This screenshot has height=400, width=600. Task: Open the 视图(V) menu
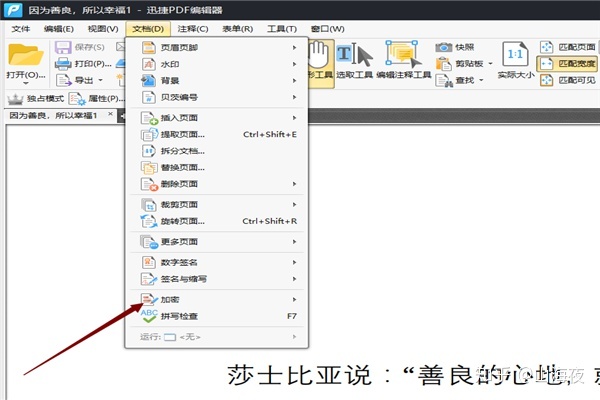pos(103,29)
